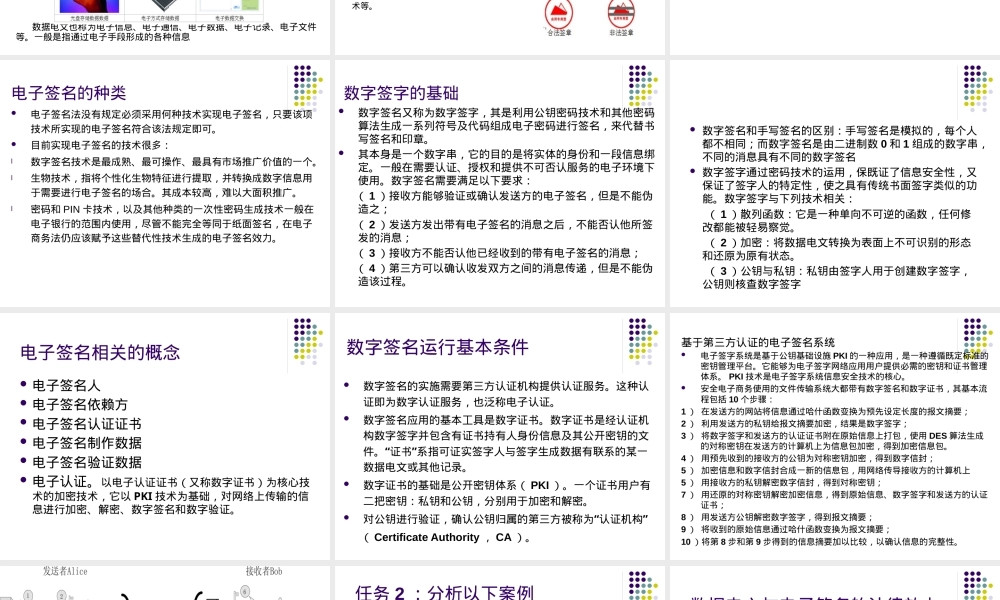
Task: Select the slide titled 数字签名运行基本条件
Action: point(499,437)
